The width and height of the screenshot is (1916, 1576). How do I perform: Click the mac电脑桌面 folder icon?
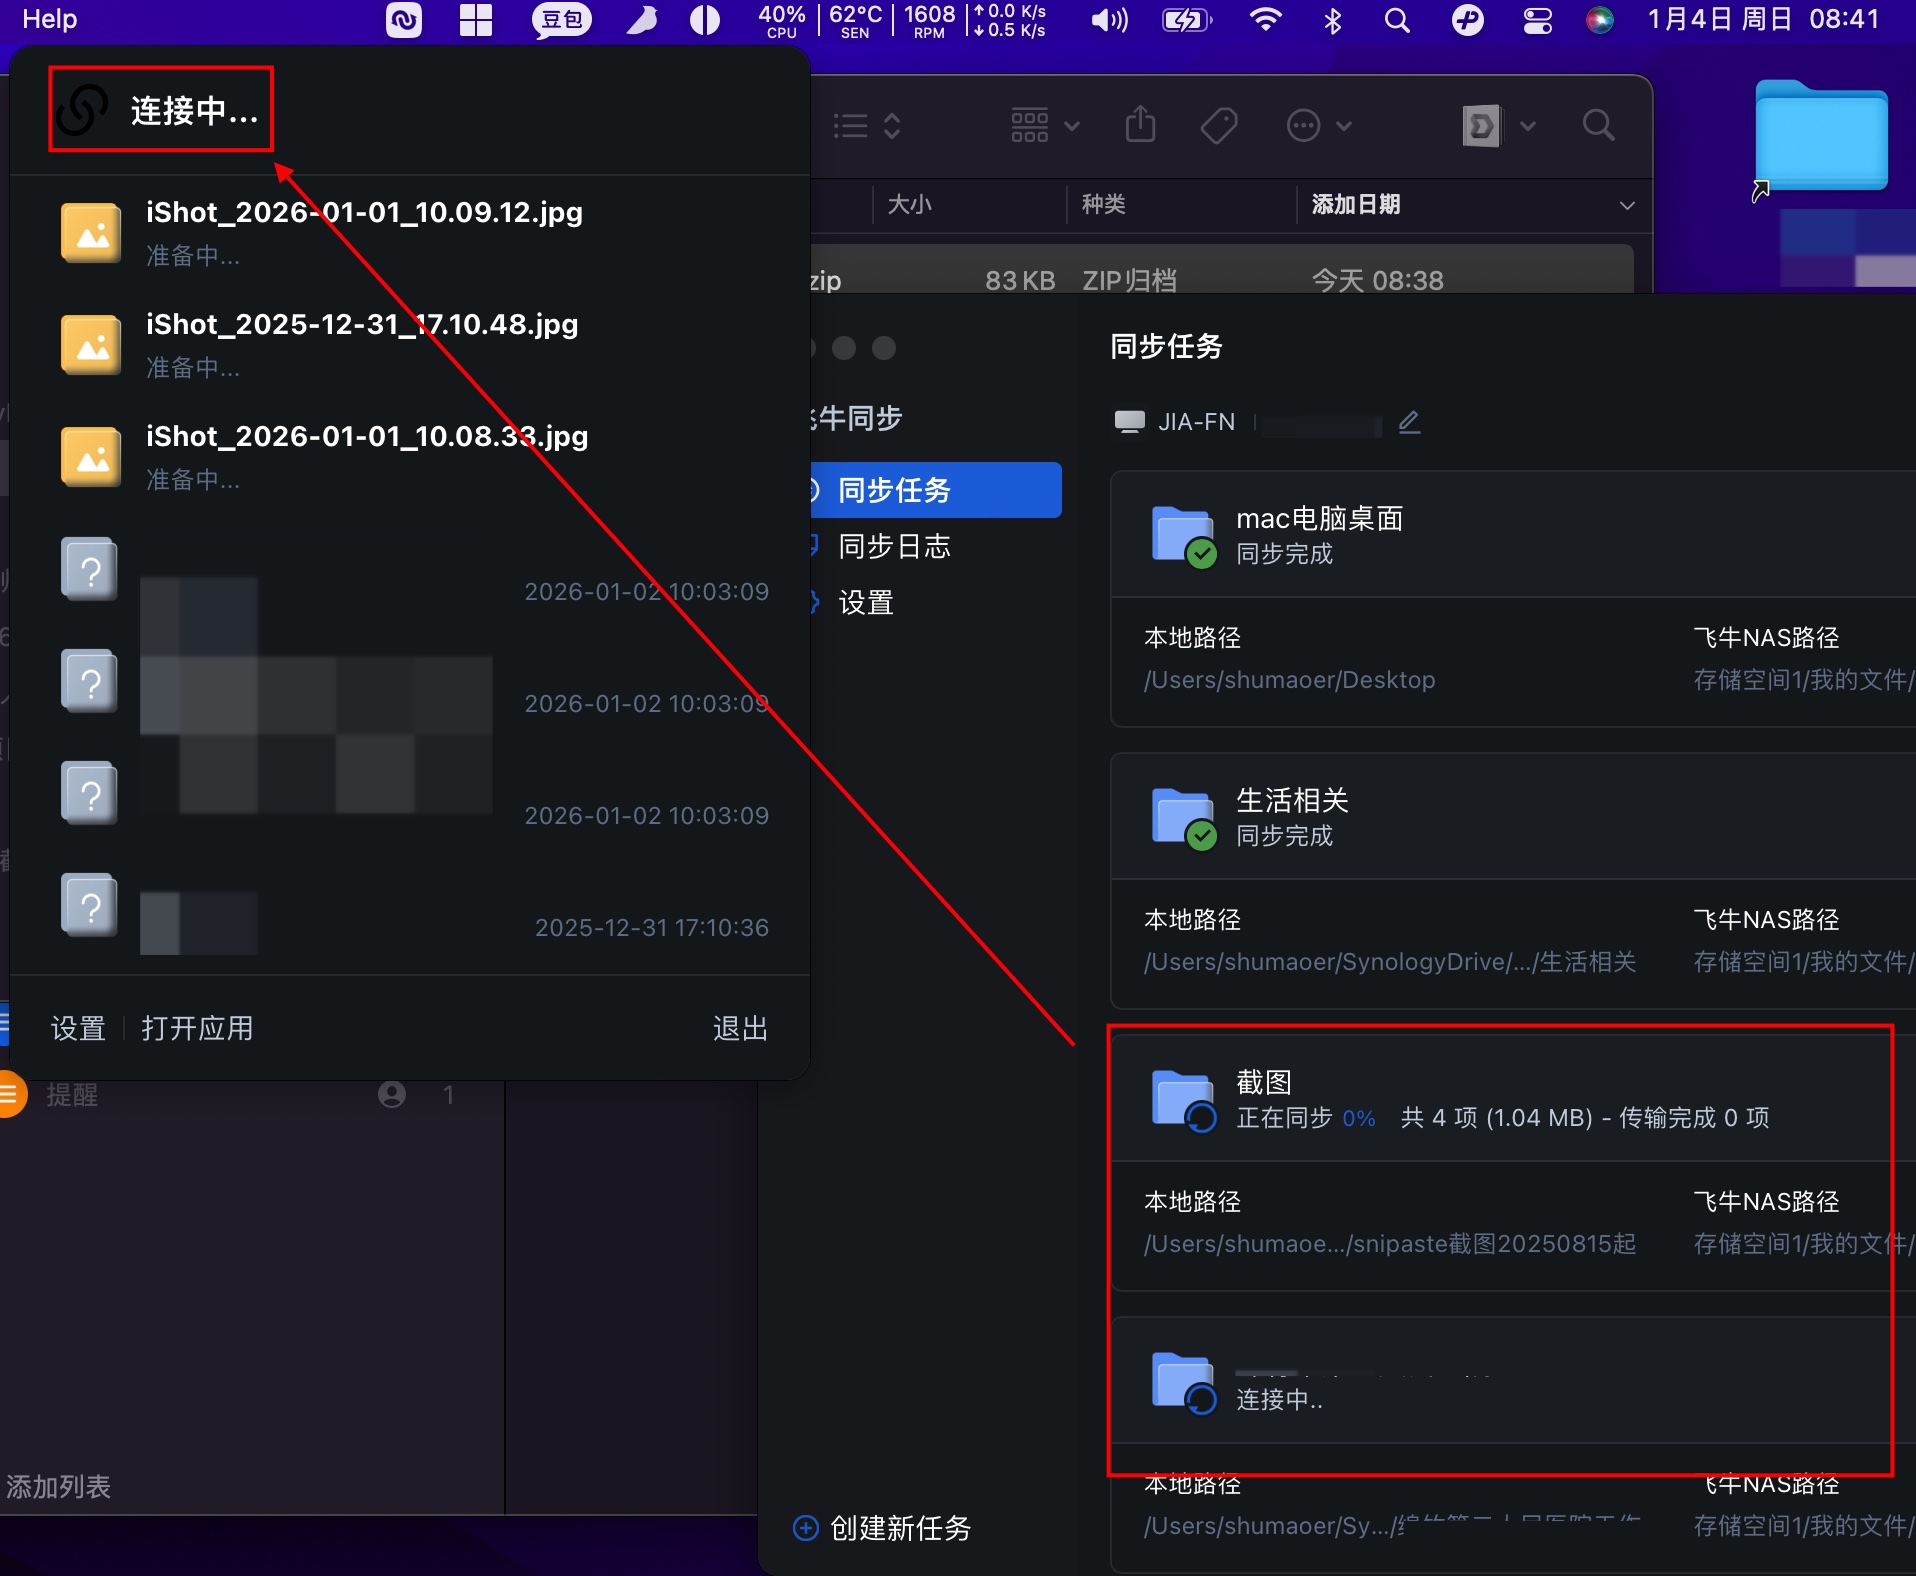pyautogui.click(x=1184, y=536)
